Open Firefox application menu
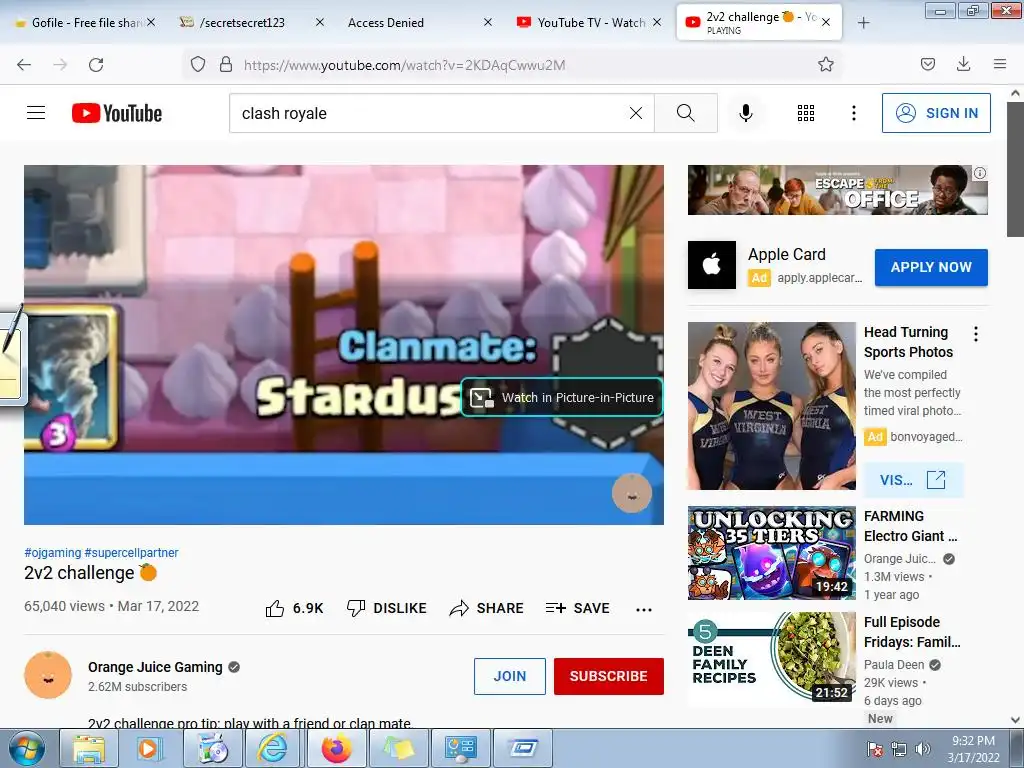The height and width of the screenshot is (768, 1024). click(x=1000, y=64)
